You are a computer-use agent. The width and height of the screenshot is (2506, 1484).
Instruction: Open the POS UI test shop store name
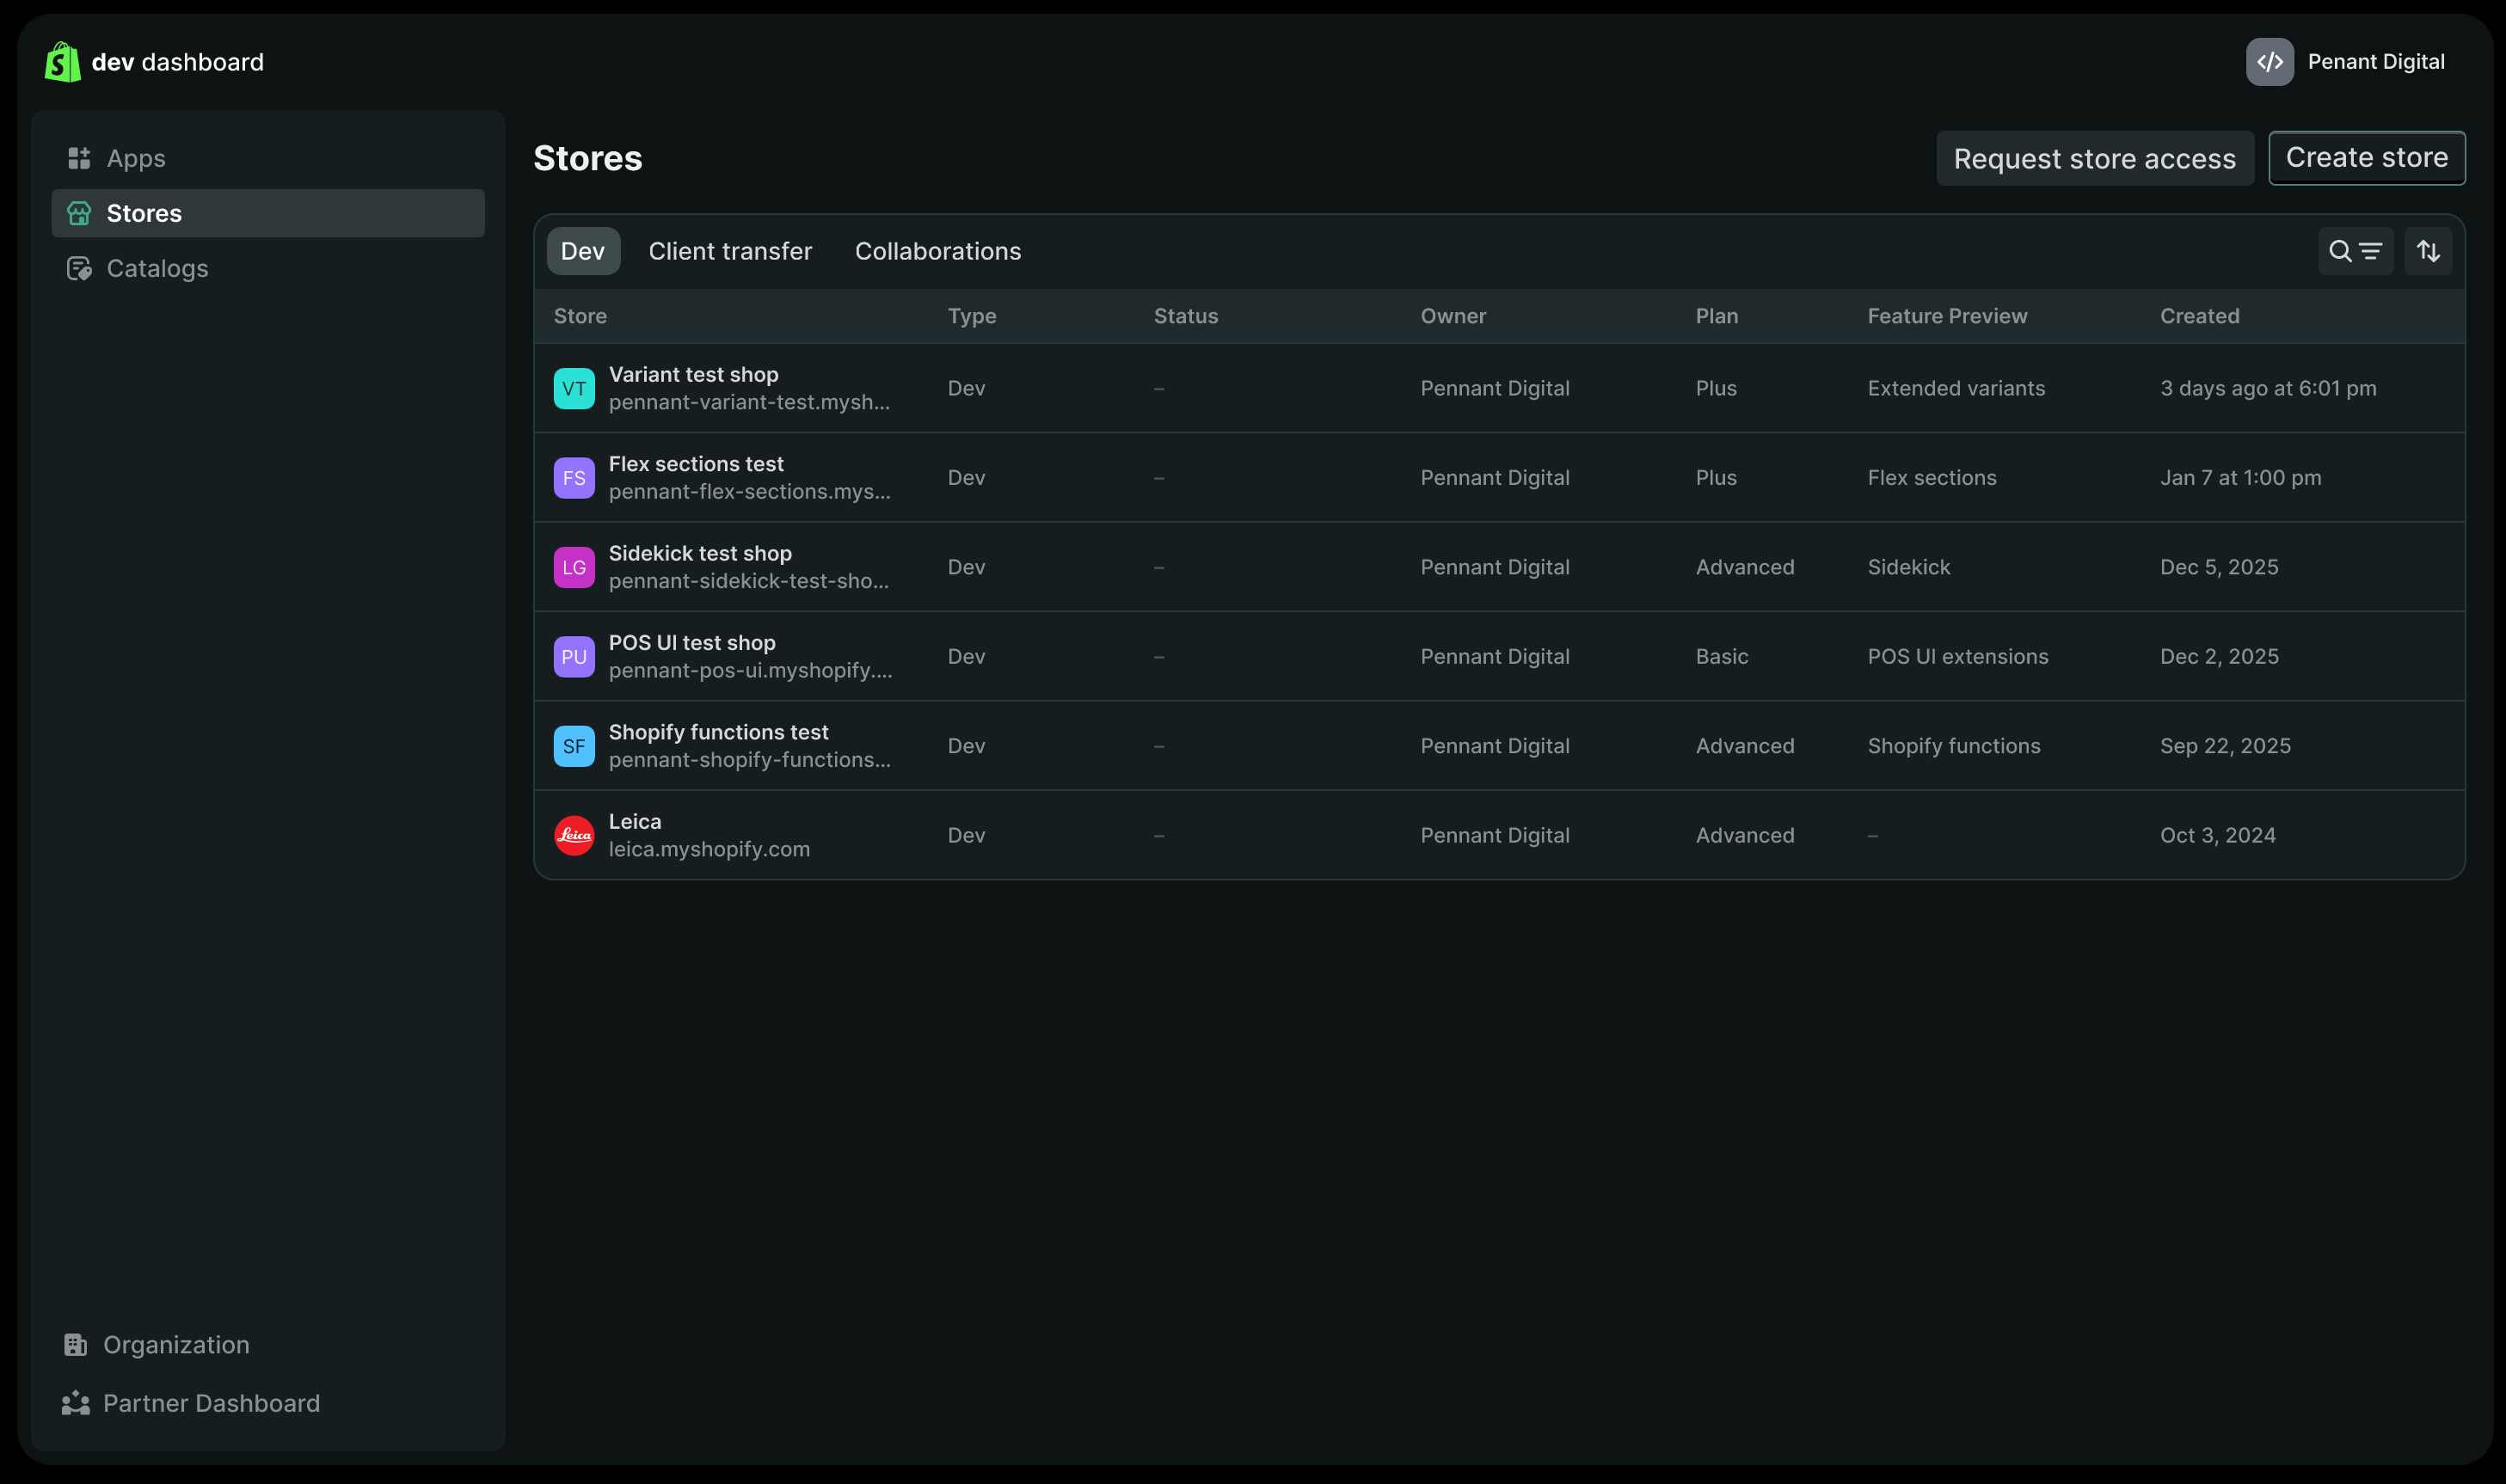(692, 643)
